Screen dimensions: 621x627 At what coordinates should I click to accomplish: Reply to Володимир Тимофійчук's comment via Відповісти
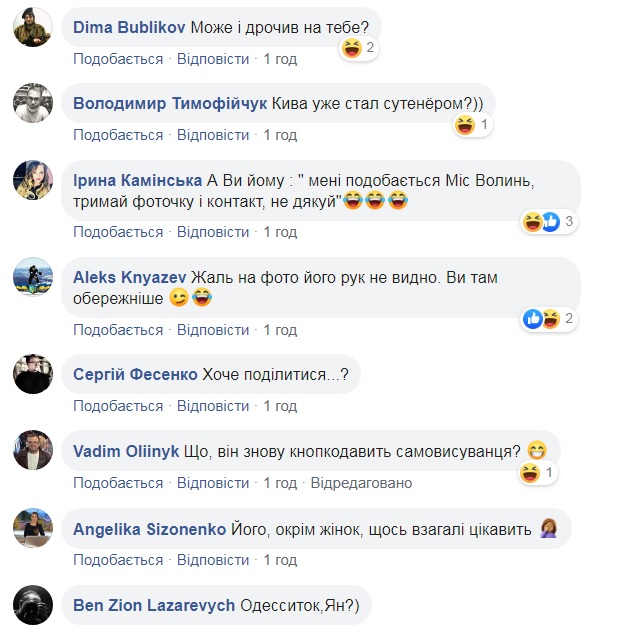point(213,135)
